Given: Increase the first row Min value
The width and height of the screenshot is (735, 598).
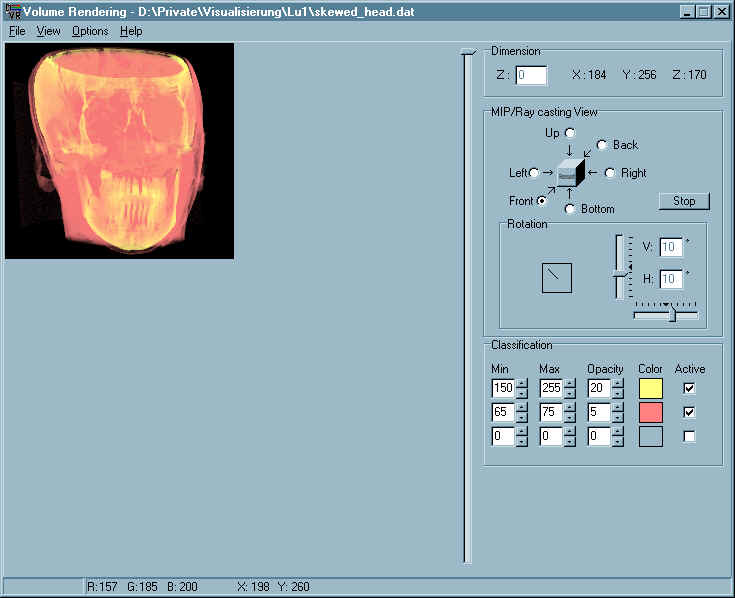Looking at the screenshot, I should 522,383.
